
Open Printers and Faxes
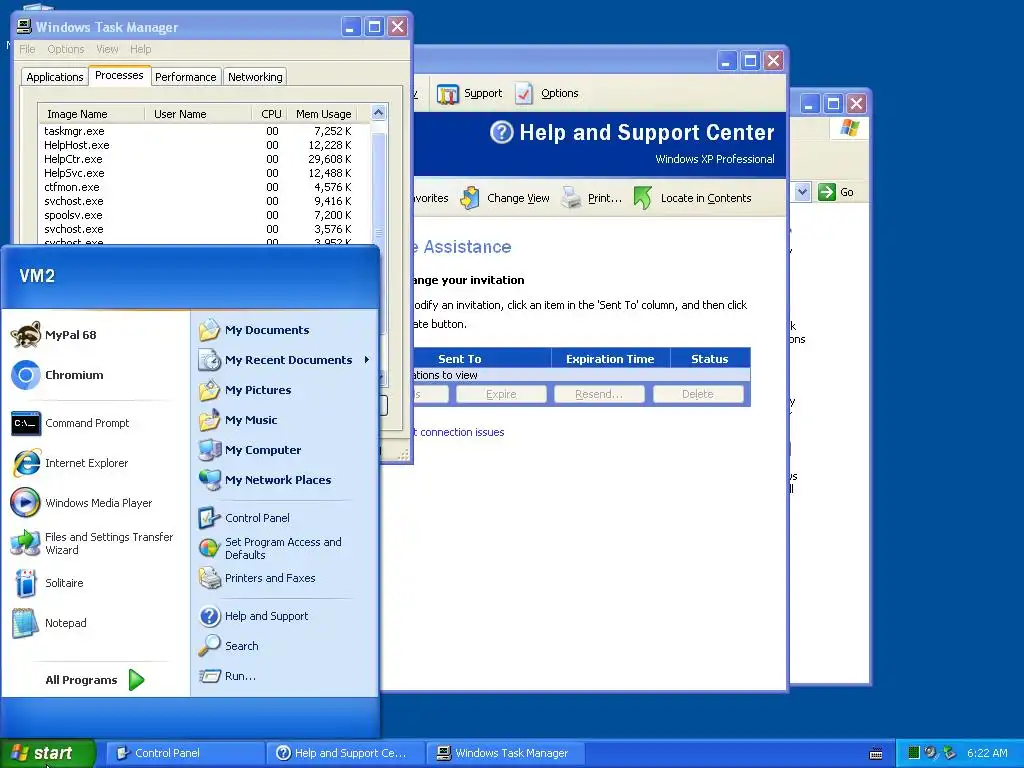click(257, 578)
